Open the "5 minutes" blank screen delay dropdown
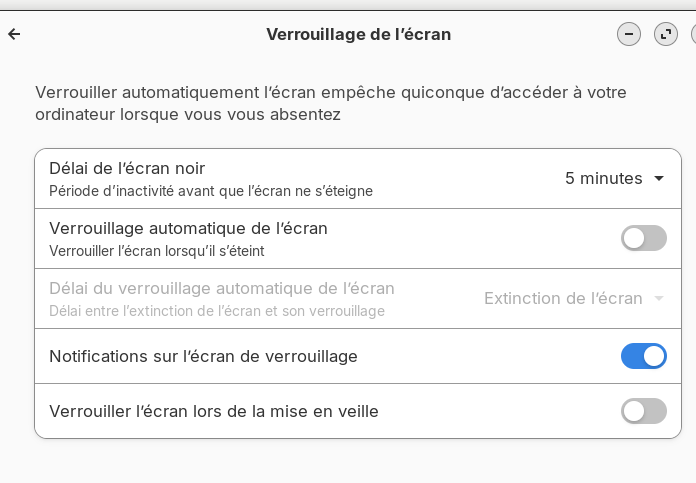 click(604, 179)
